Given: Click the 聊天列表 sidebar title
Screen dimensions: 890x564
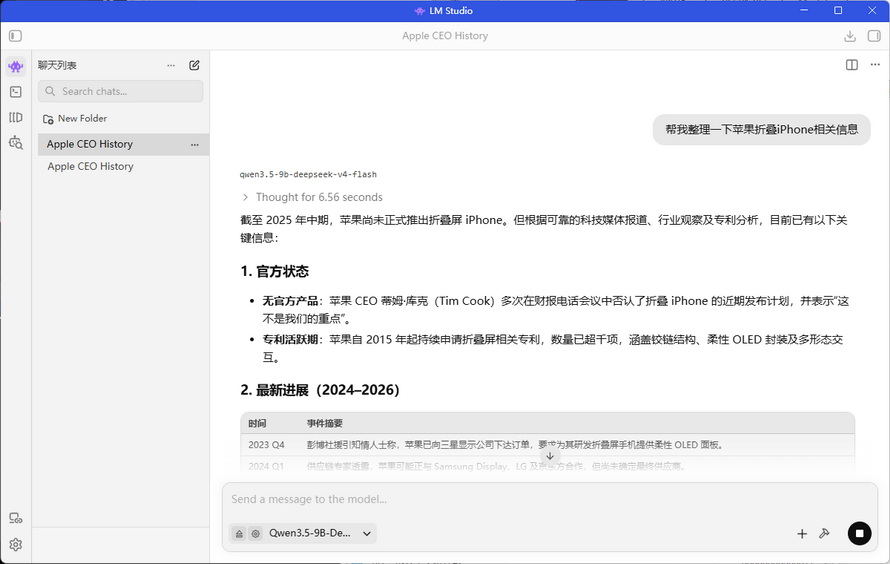Looking at the screenshot, I should (57, 65).
